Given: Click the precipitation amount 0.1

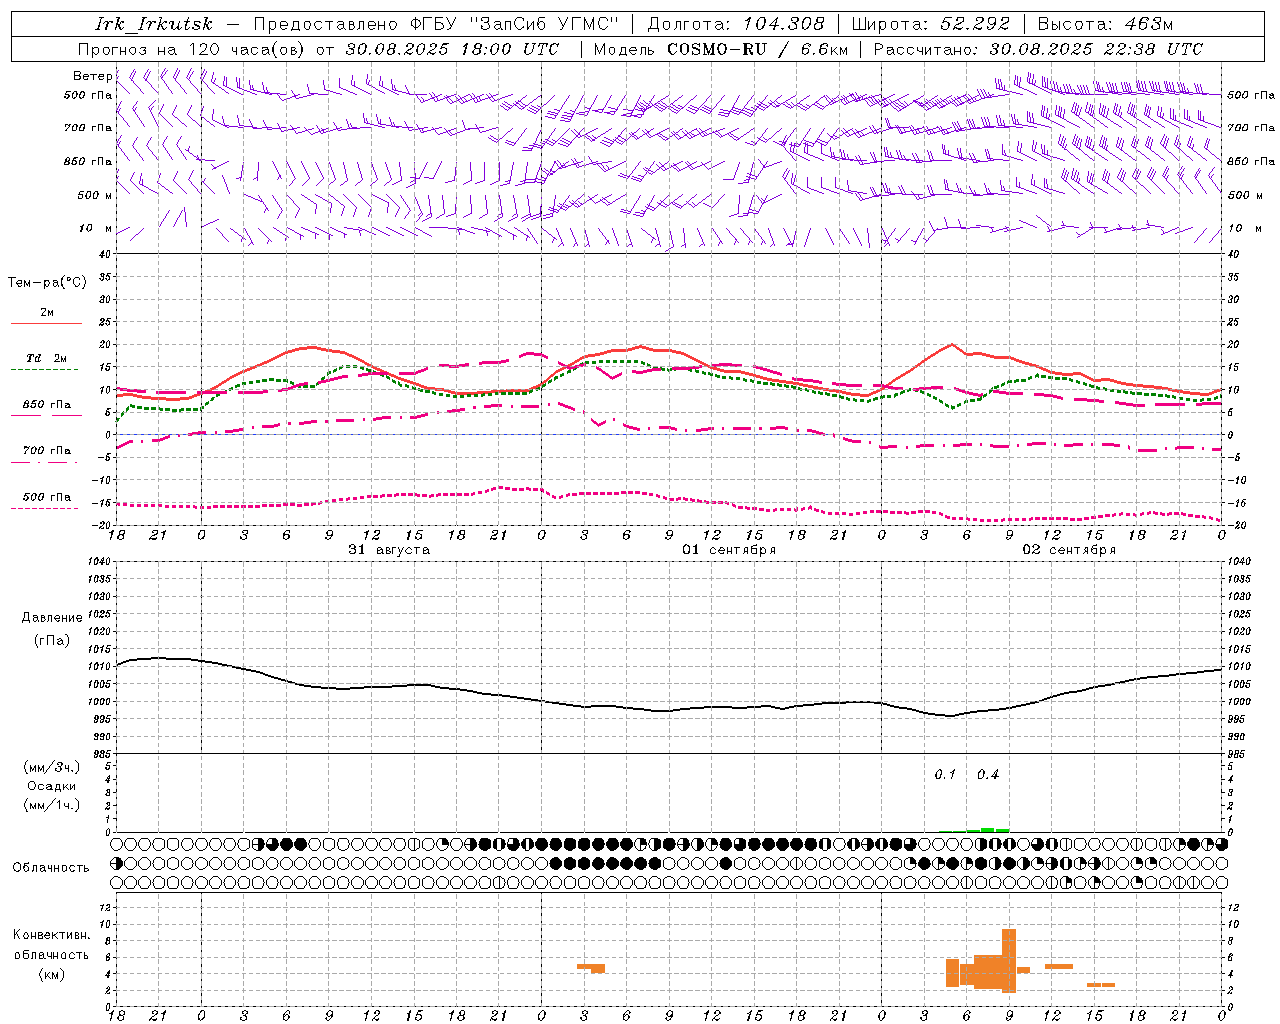Looking at the screenshot, I should [945, 775].
